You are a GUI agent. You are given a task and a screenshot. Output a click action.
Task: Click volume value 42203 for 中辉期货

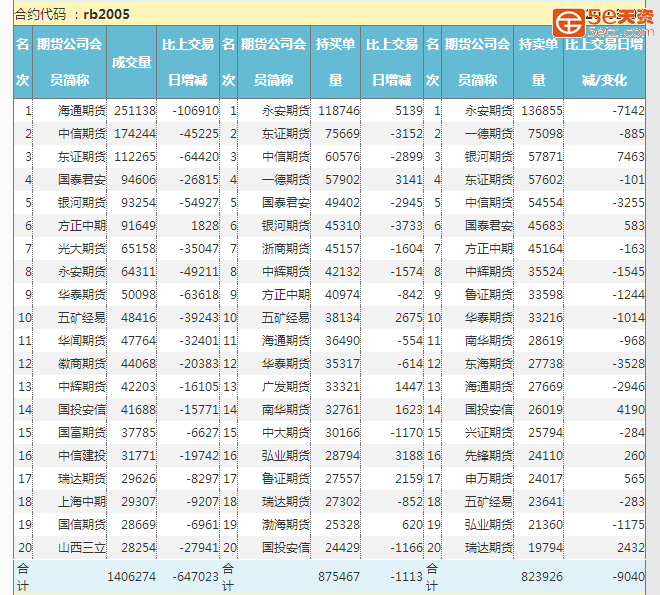point(138,387)
